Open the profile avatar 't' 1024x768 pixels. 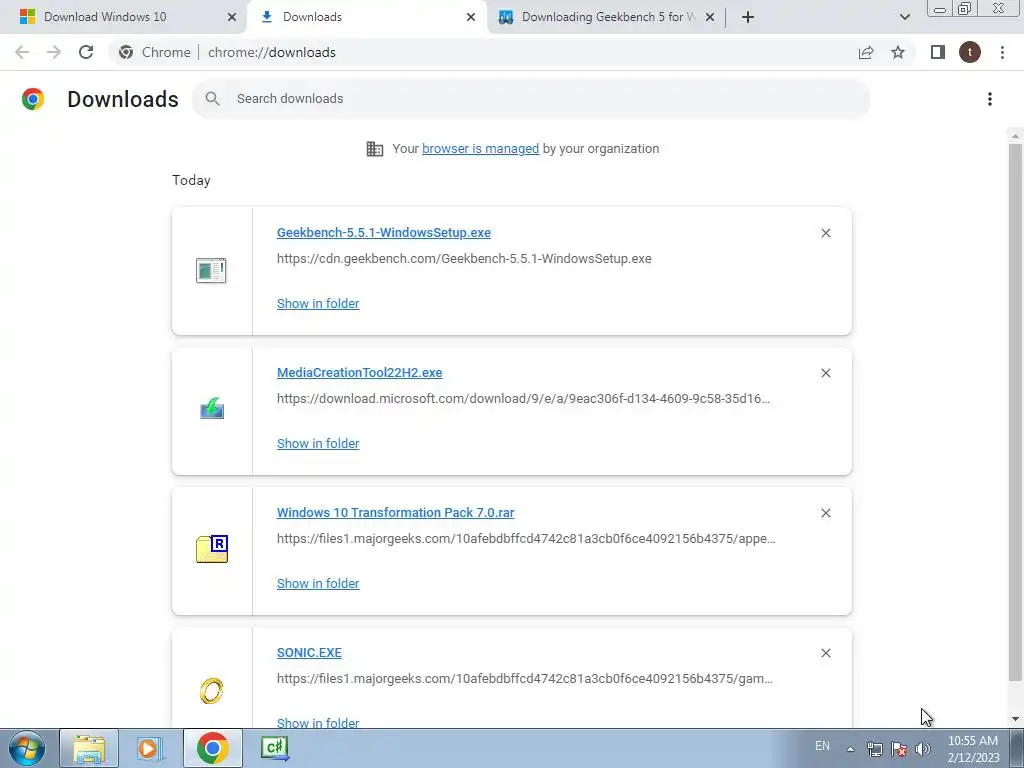(970, 52)
